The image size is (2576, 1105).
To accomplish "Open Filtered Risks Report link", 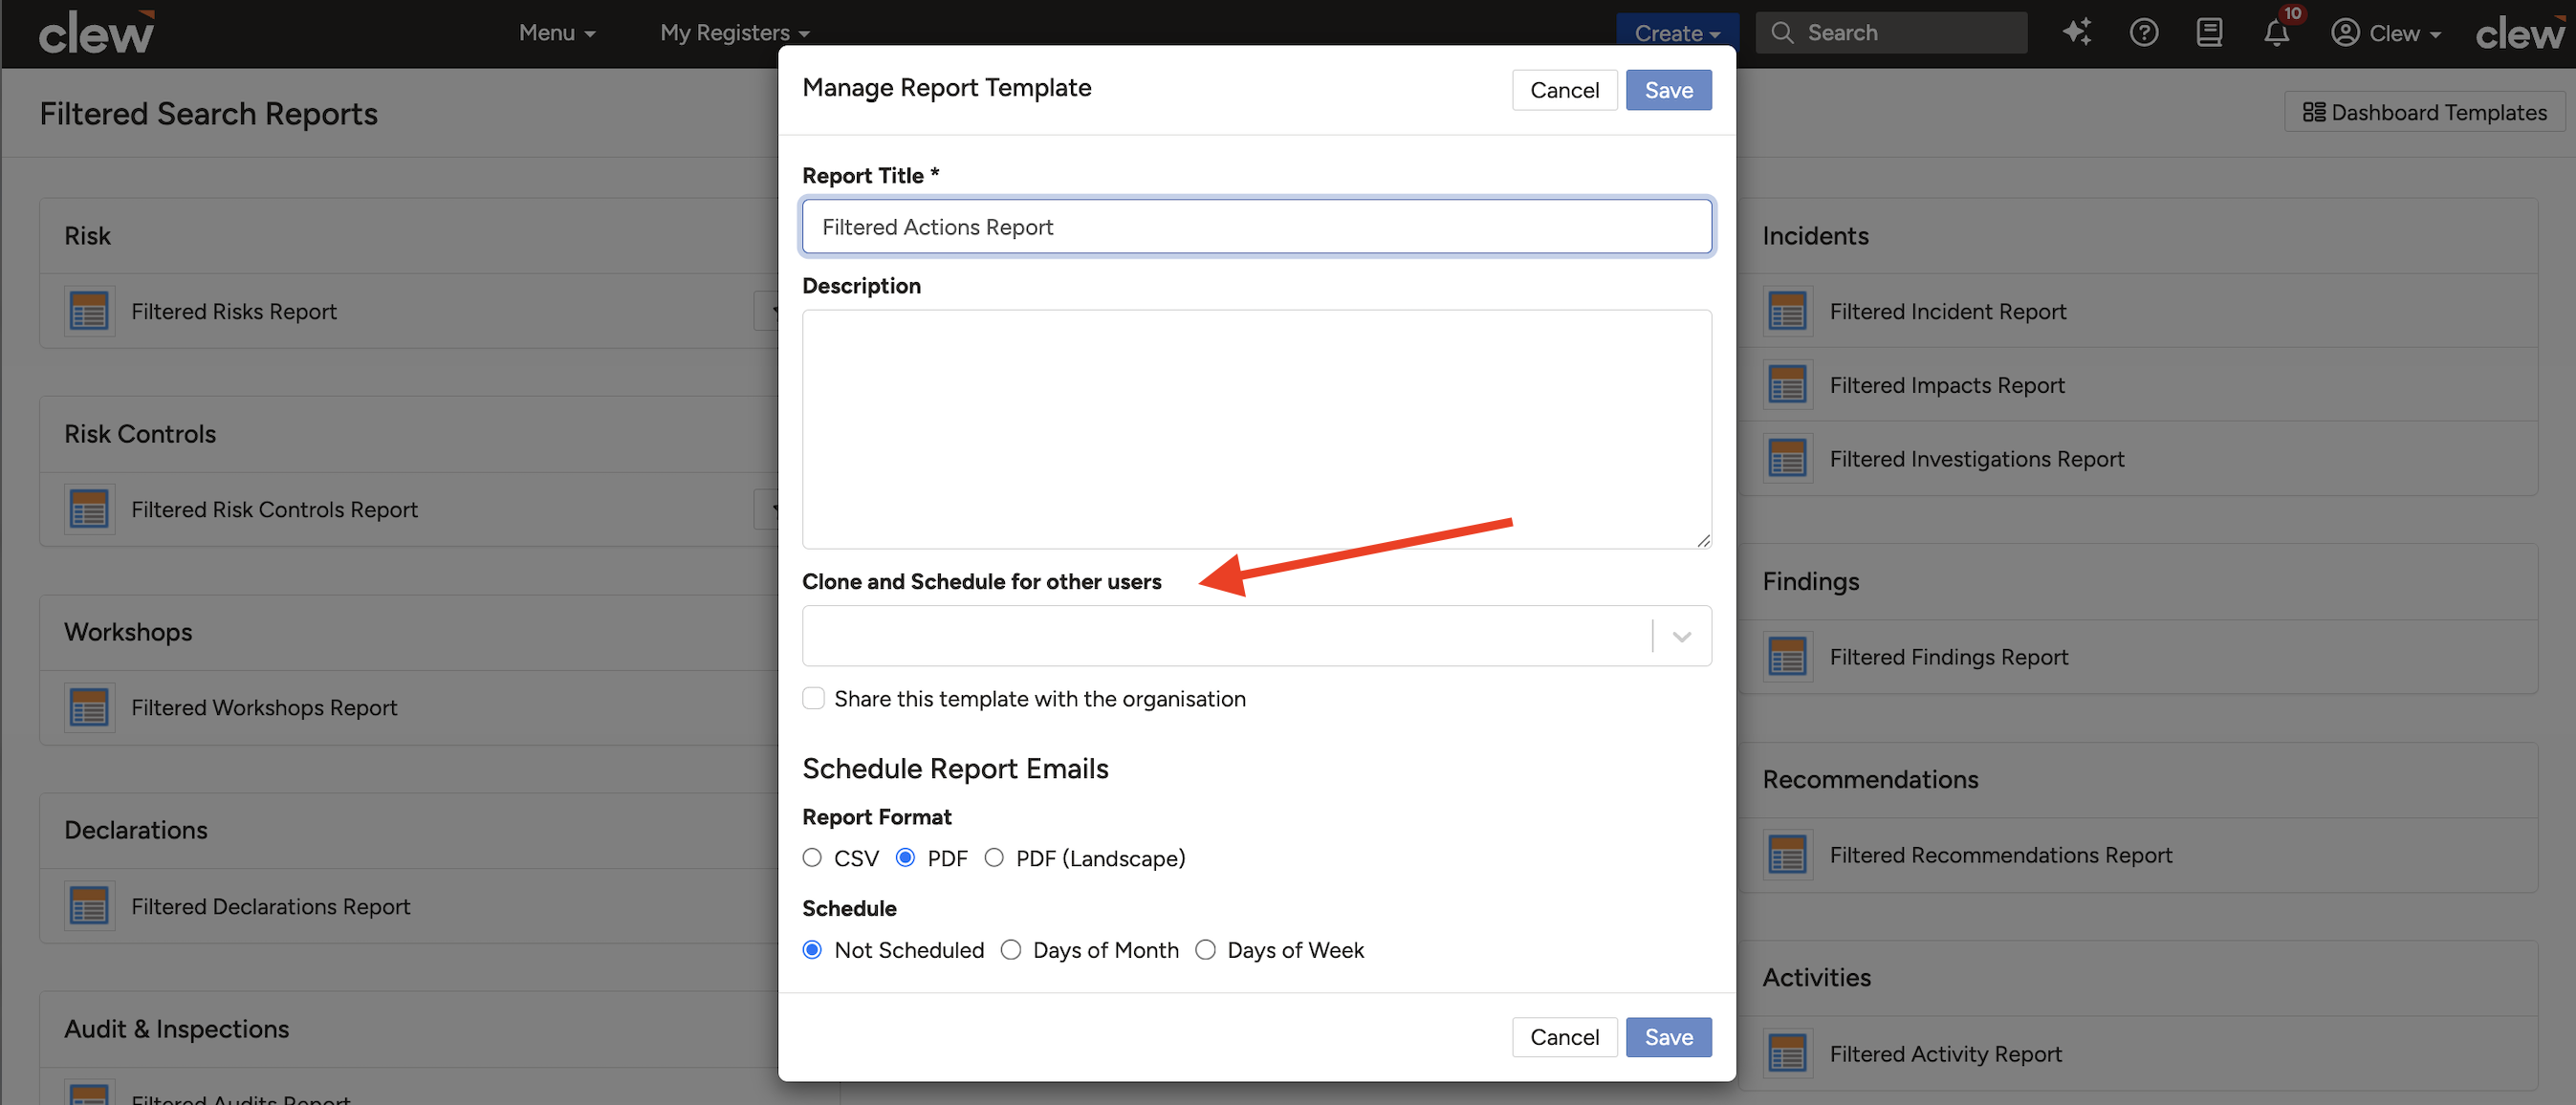I will pos(233,311).
